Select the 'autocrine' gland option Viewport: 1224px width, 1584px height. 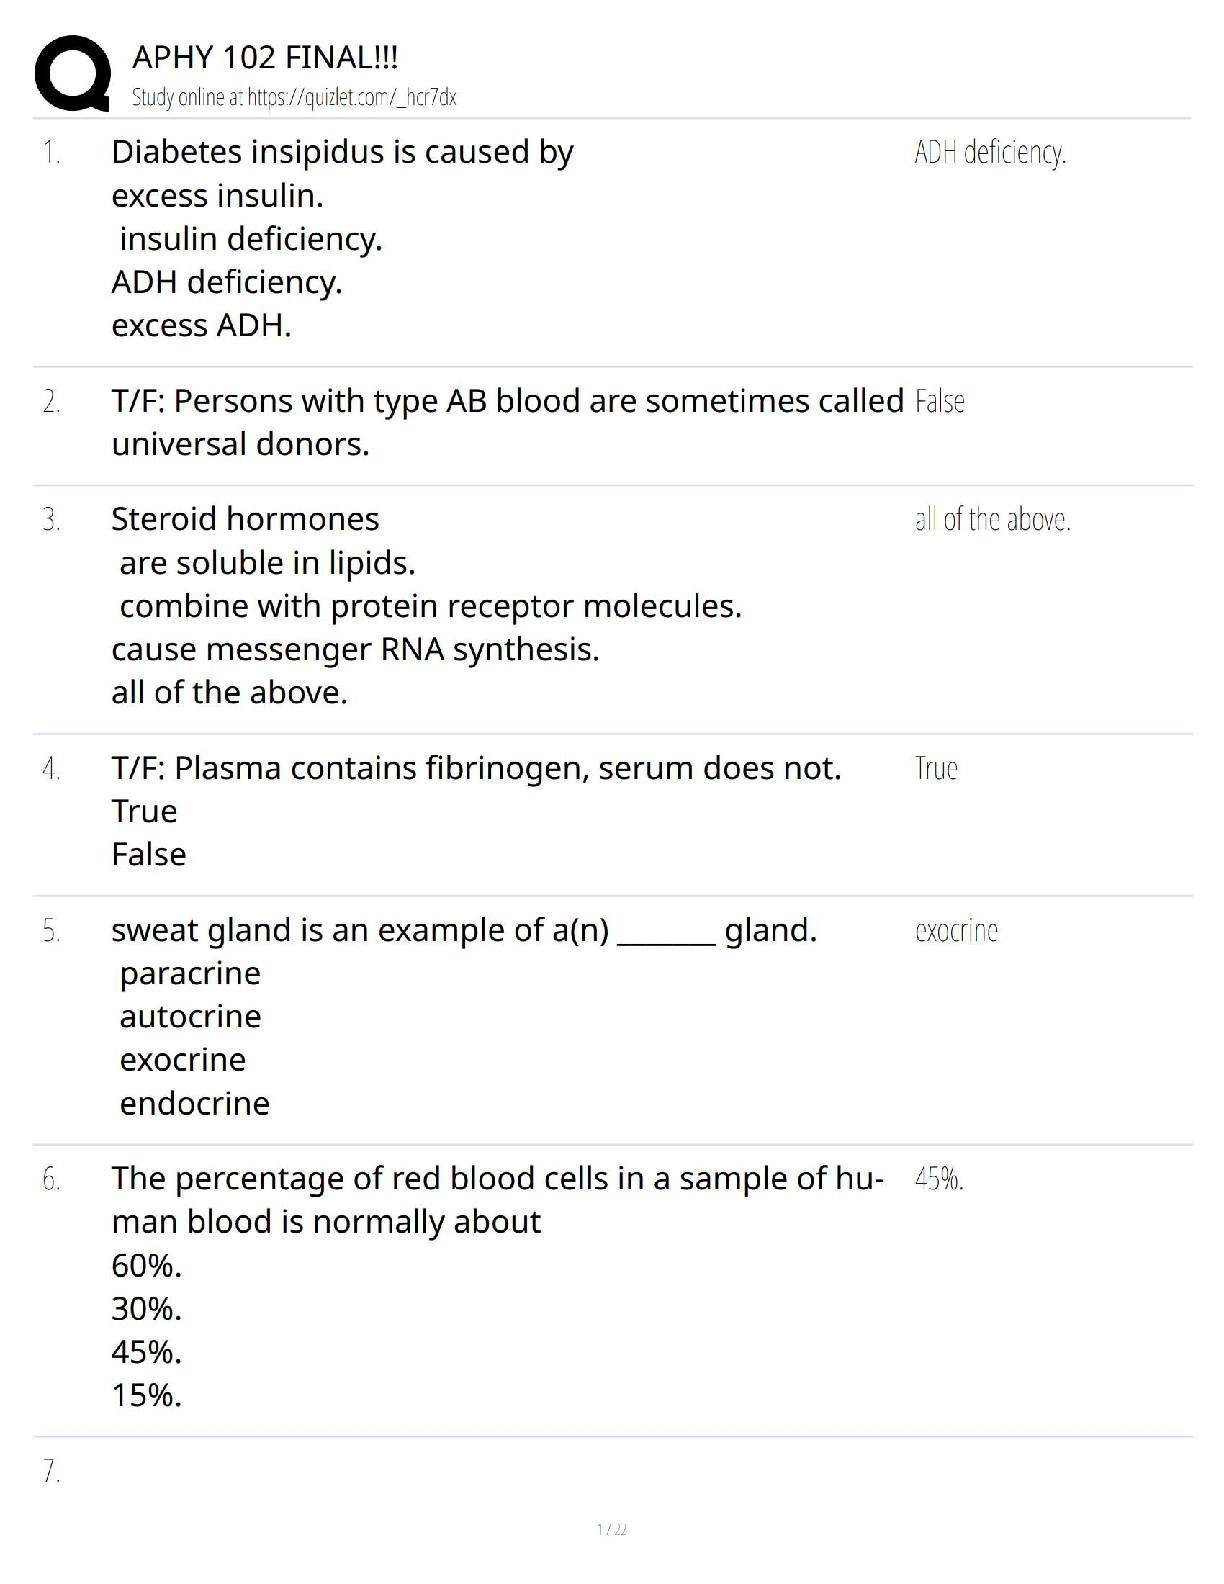(190, 1017)
